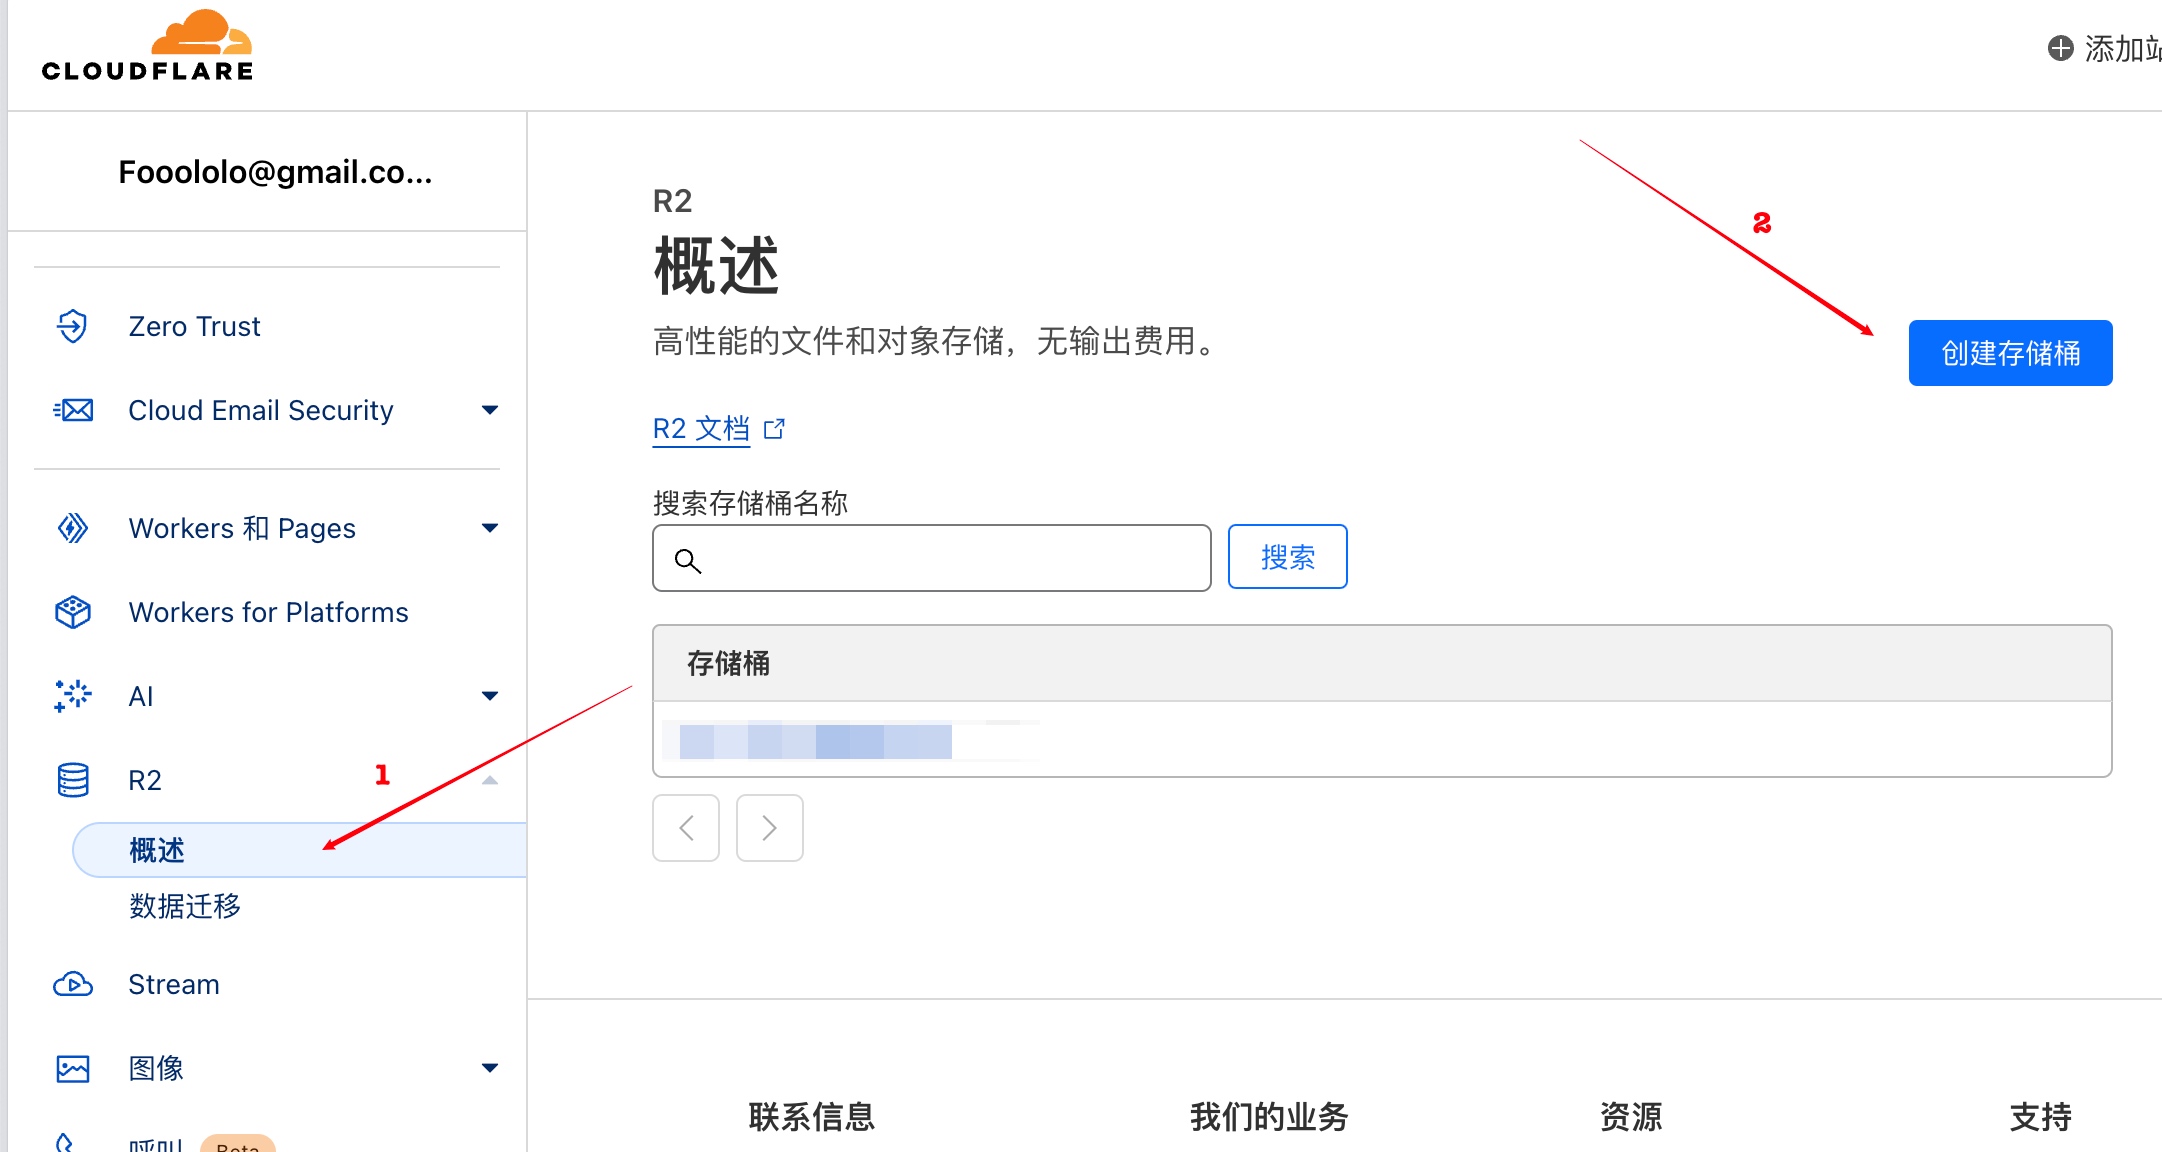Click the AI sparkle icon in sidebar
This screenshot has height=1152, width=2162.
(73, 695)
